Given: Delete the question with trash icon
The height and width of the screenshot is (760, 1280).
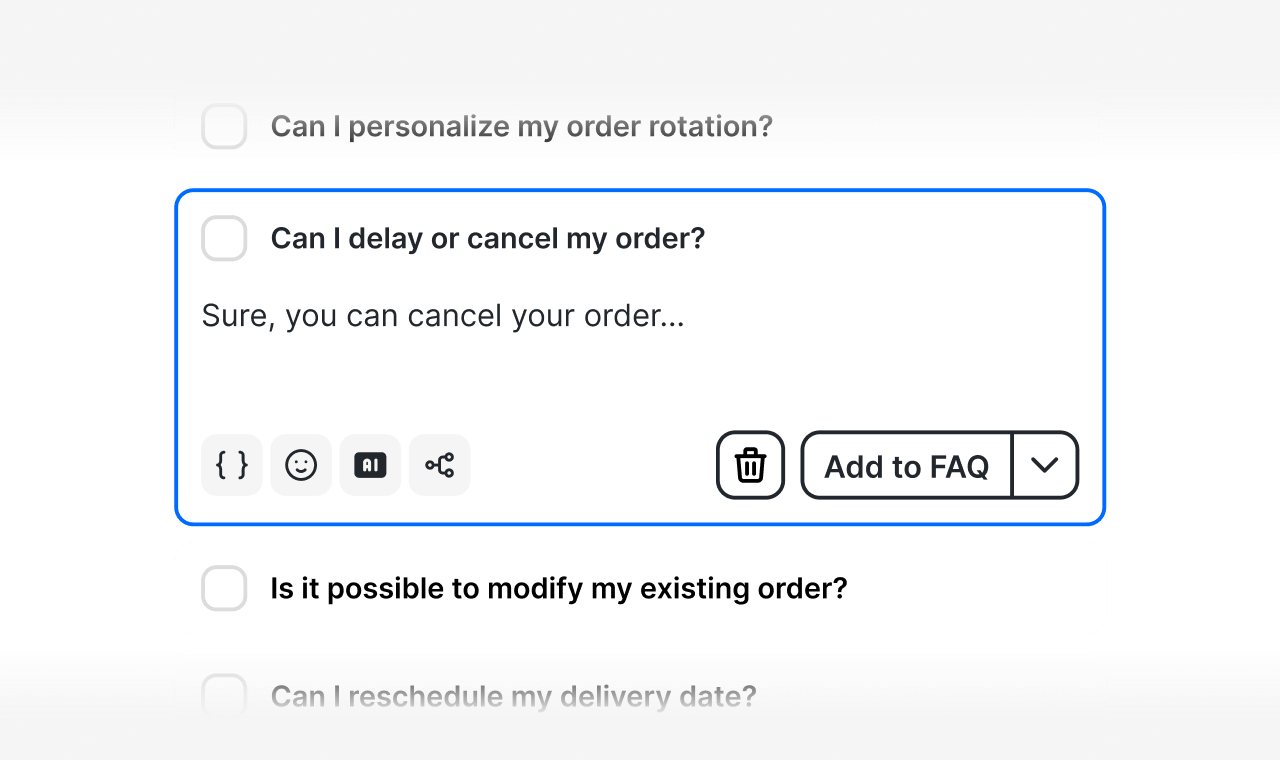Looking at the screenshot, I should (x=750, y=465).
